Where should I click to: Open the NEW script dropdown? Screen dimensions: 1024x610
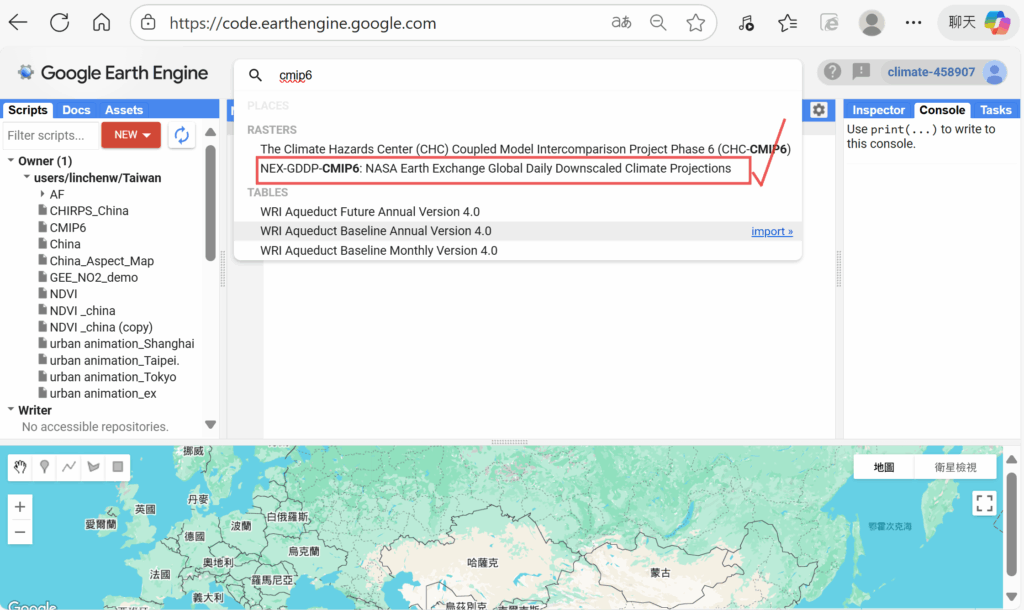(x=131, y=135)
